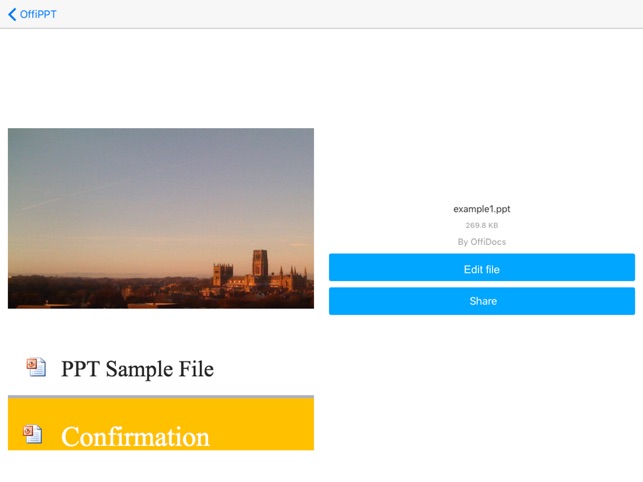Click the yellow Confirmation banner background

262,425
